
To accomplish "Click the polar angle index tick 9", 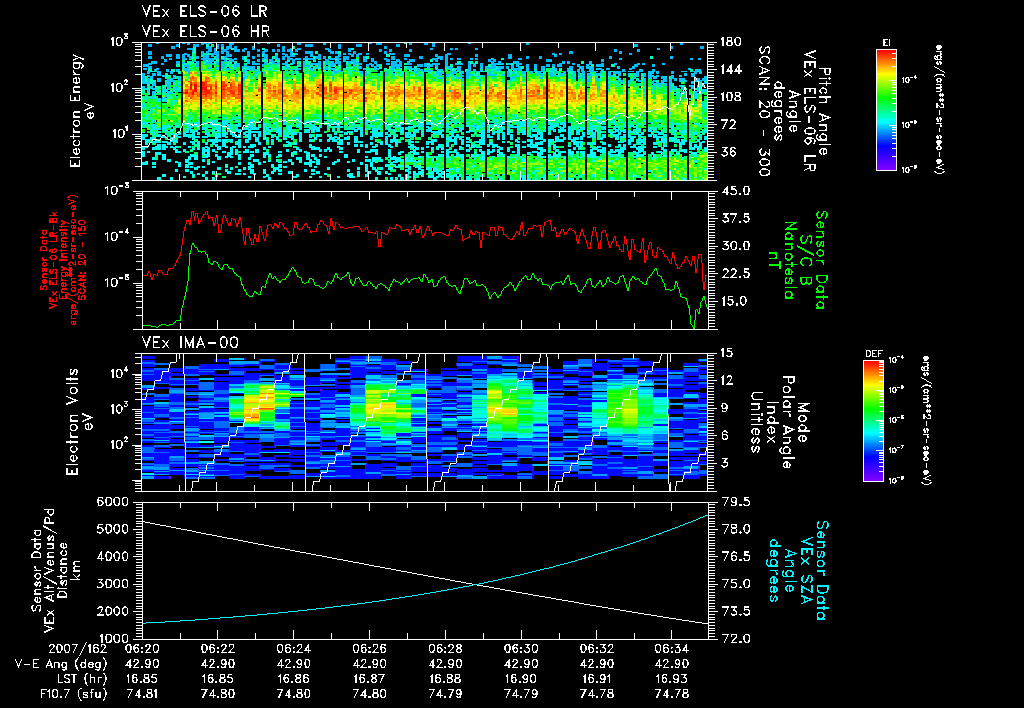I will pos(723,408).
